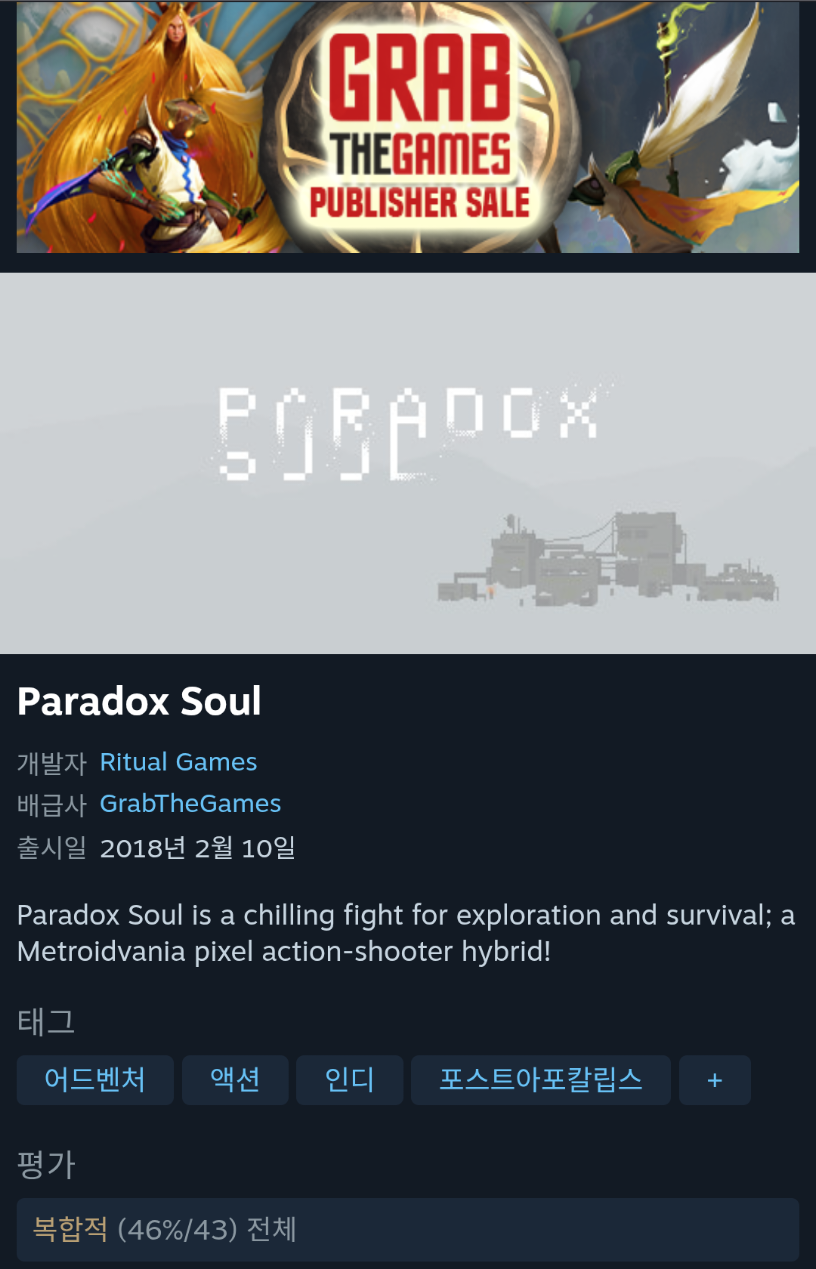Click the red GRAB logo text in the banner

(x=413, y=76)
